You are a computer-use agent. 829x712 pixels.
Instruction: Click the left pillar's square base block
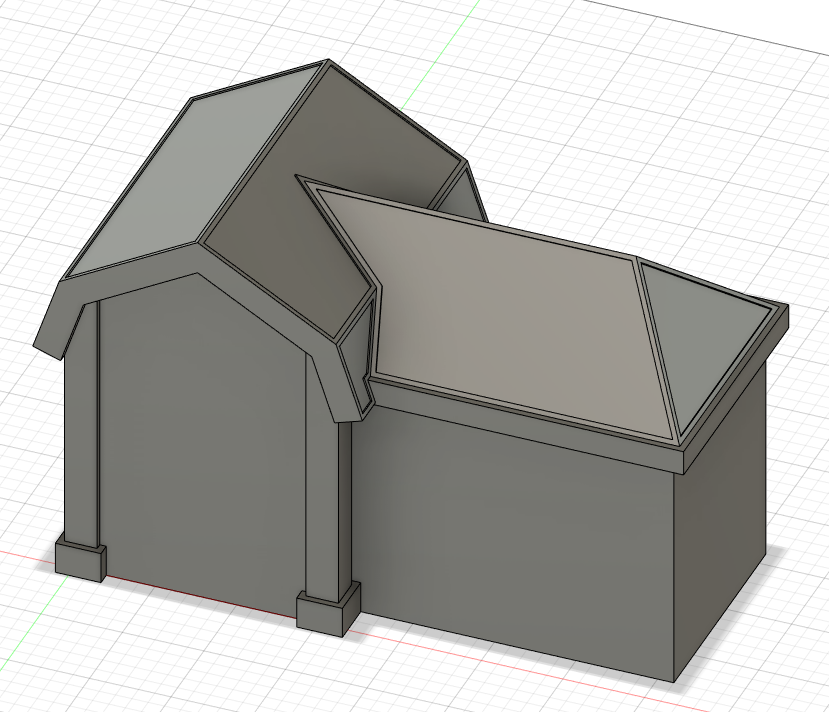(80, 559)
